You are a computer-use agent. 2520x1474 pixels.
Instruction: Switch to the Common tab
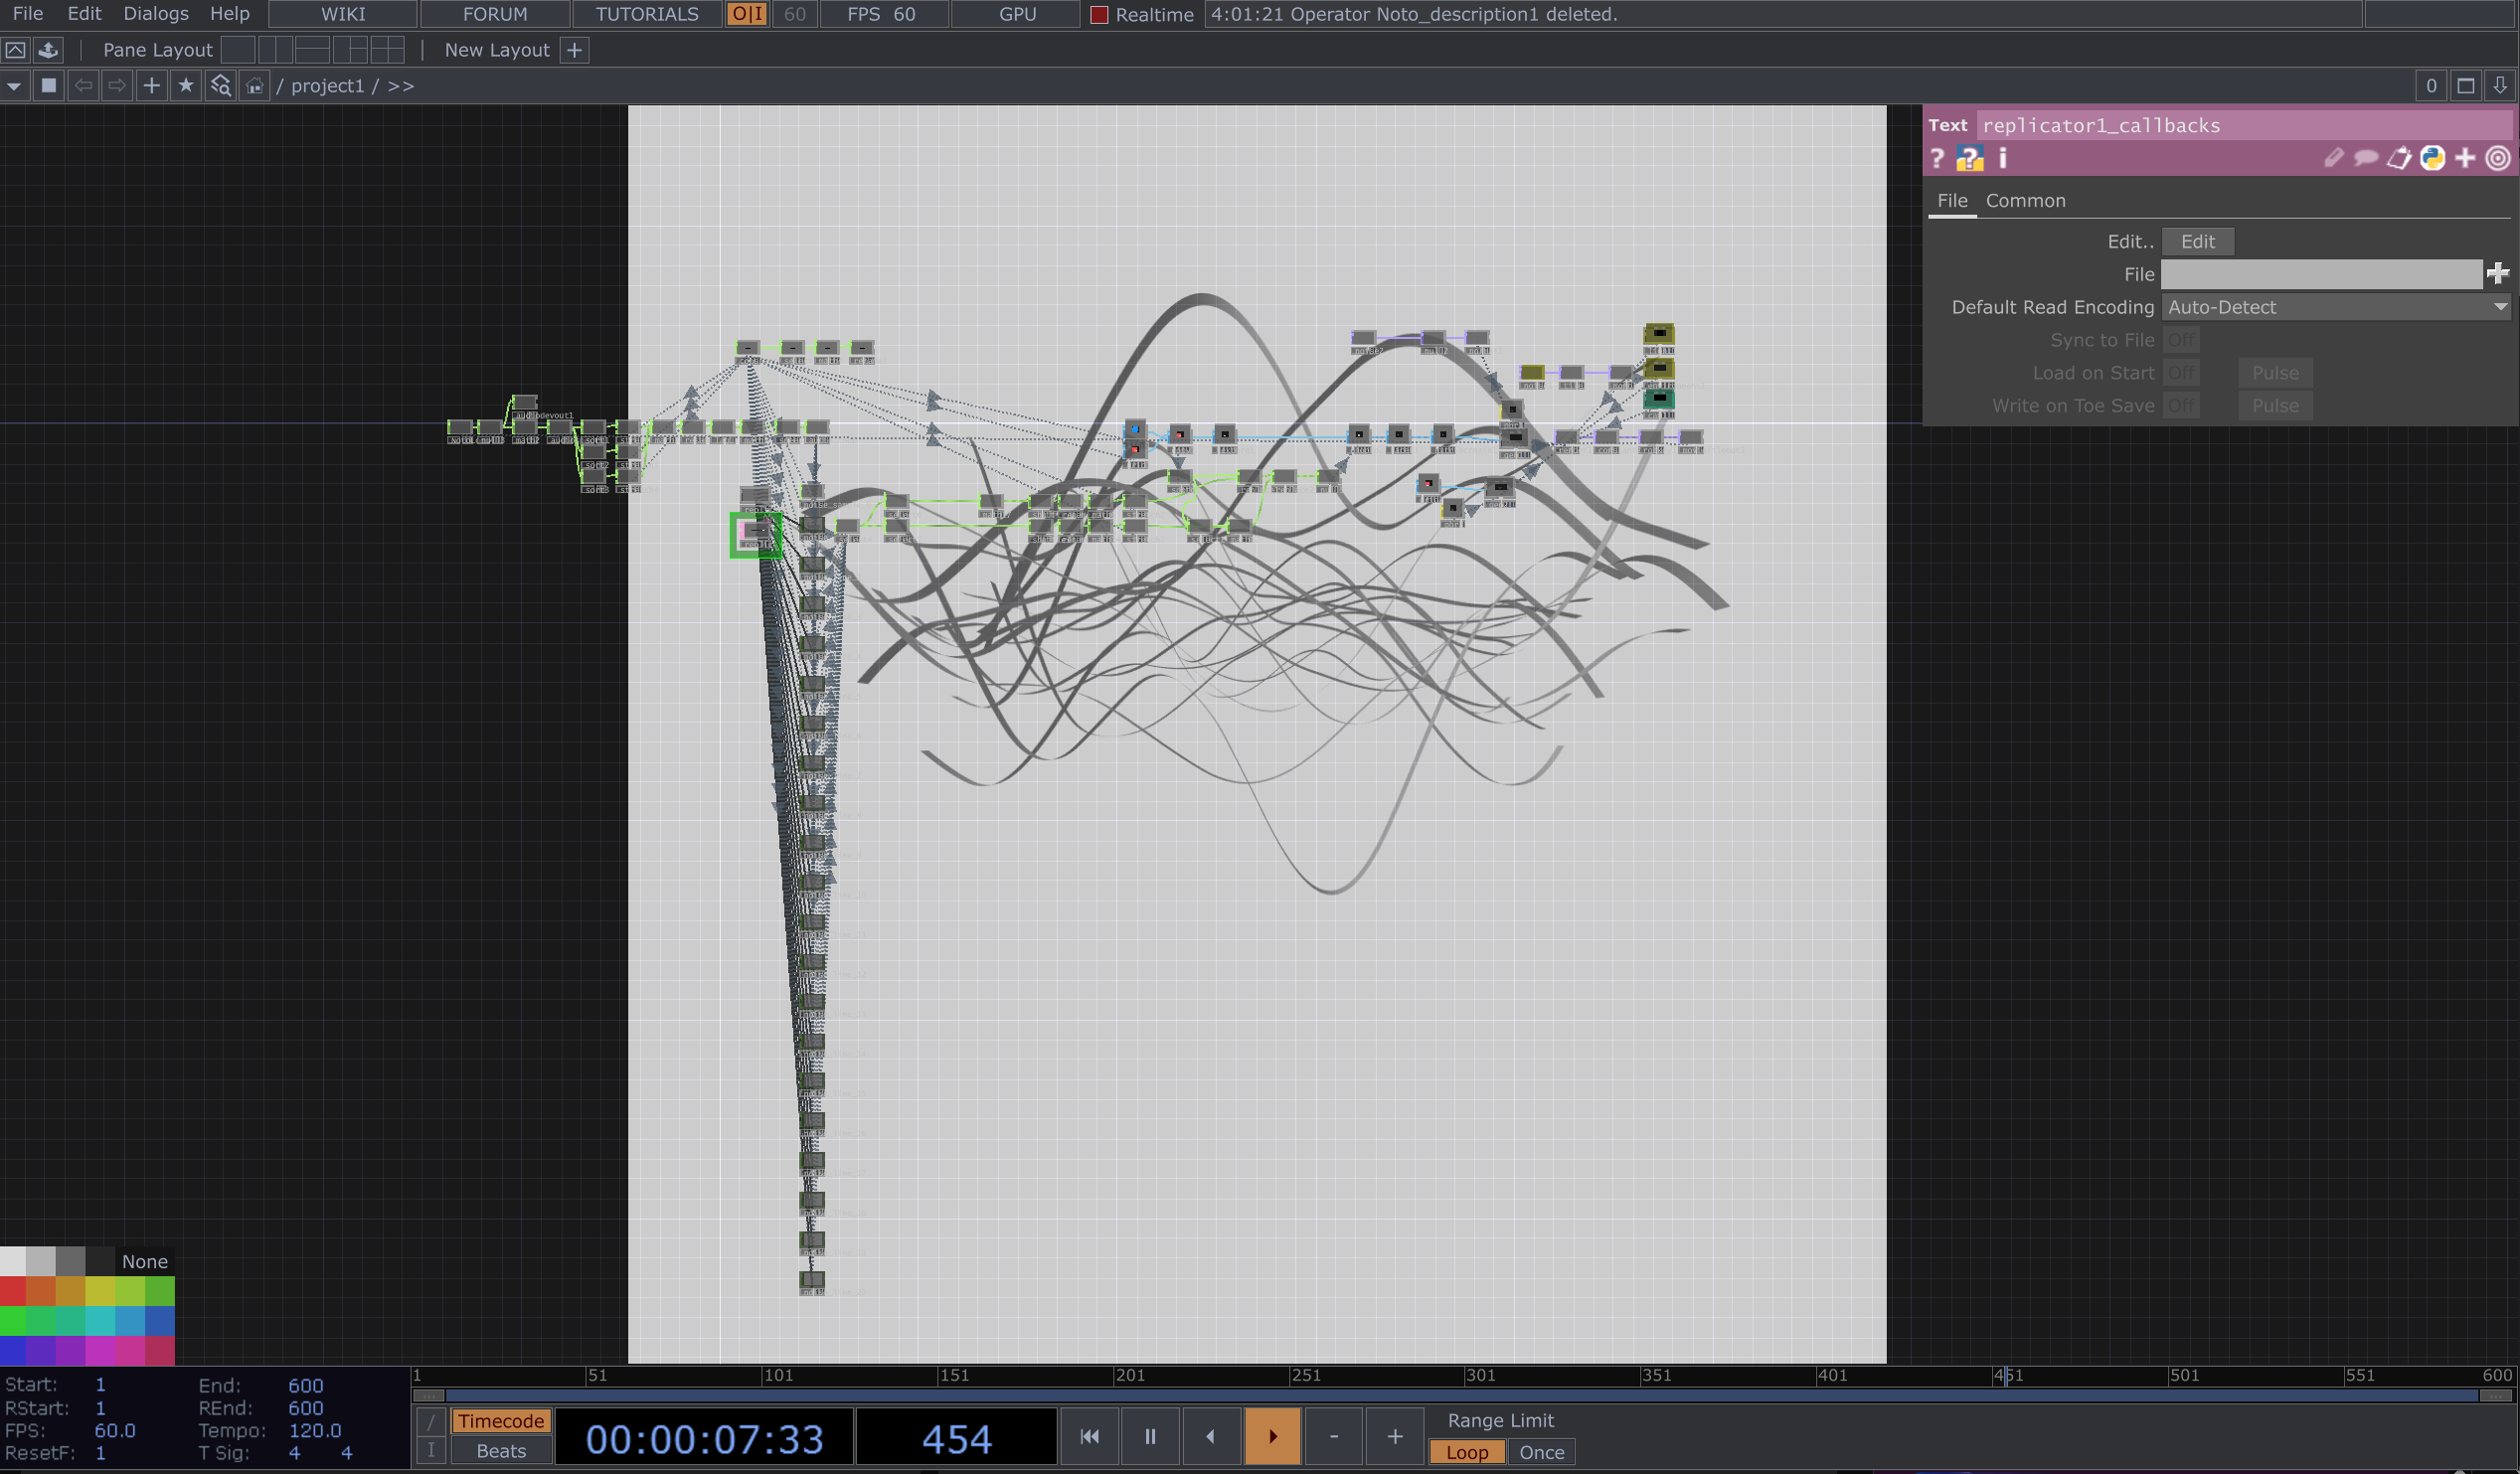coord(2026,200)
